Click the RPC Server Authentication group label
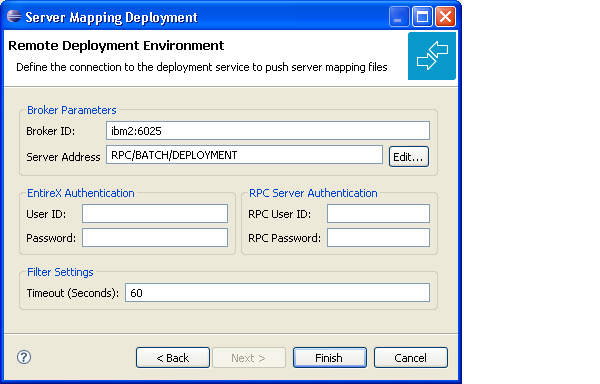Image resolution: width=600 pixels, height=384 pixels. point(313,193)
